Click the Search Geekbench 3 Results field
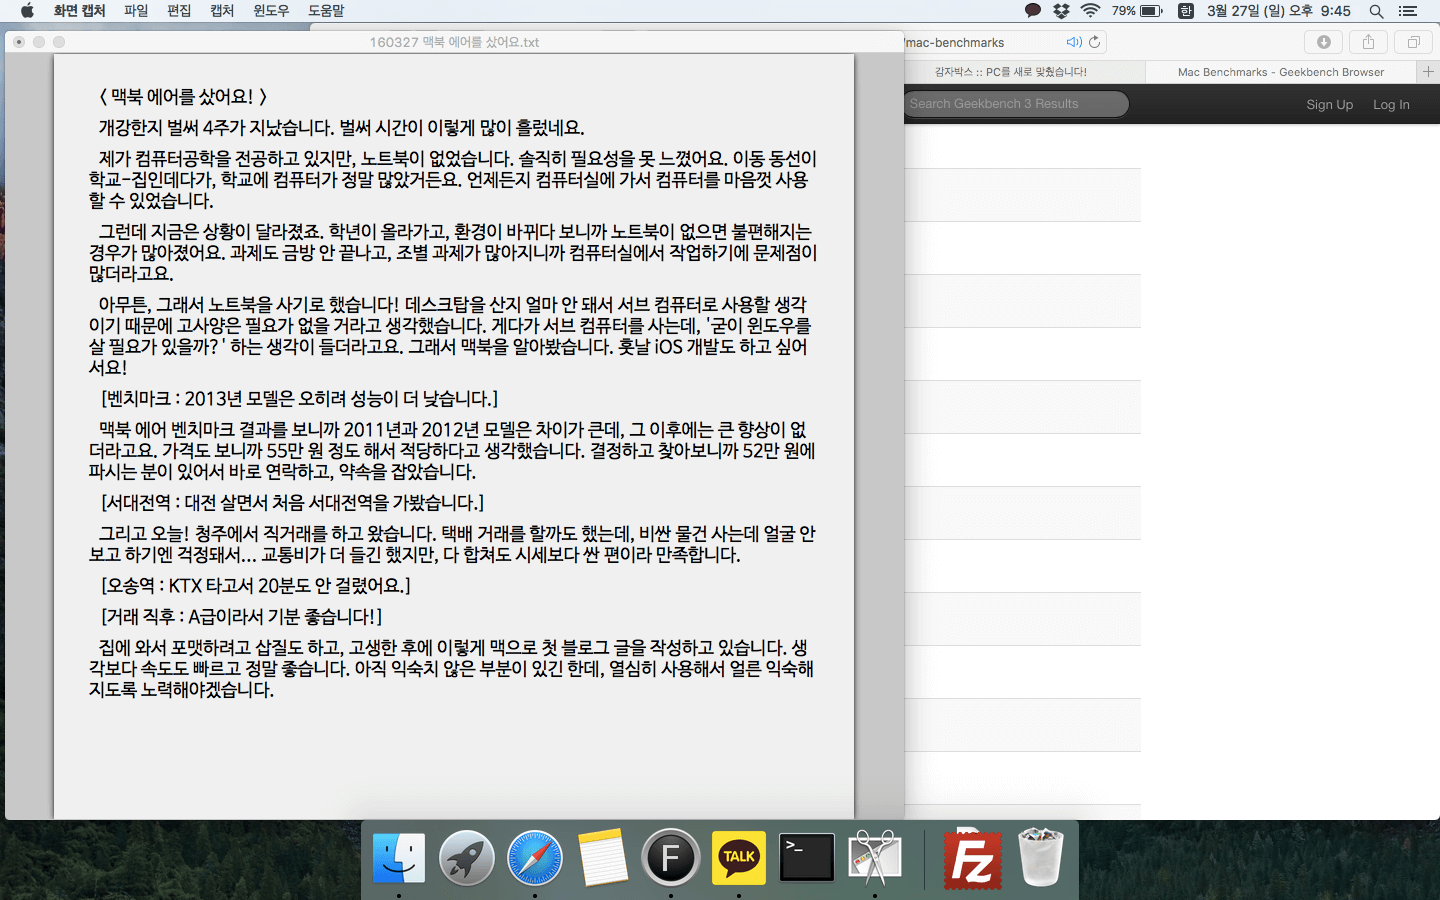This screenshot has width=1440, height=900. coord(1015,104)
